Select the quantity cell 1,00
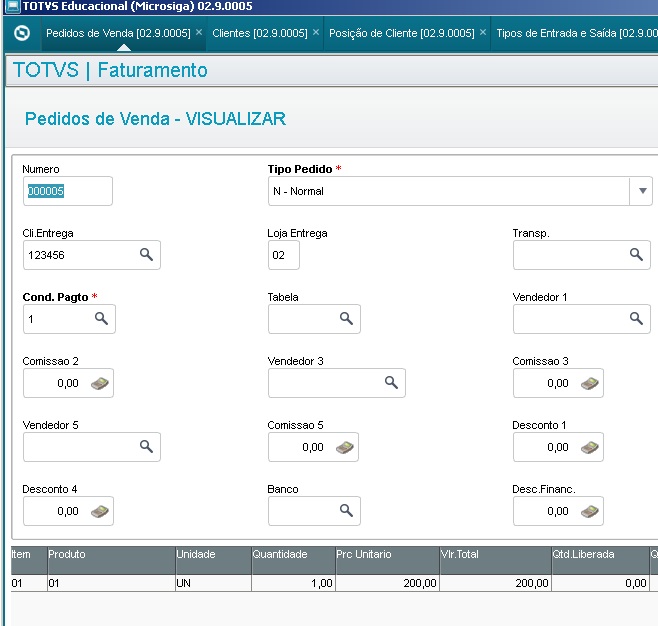The image size is (658, 626). click(x=293, y=583)
